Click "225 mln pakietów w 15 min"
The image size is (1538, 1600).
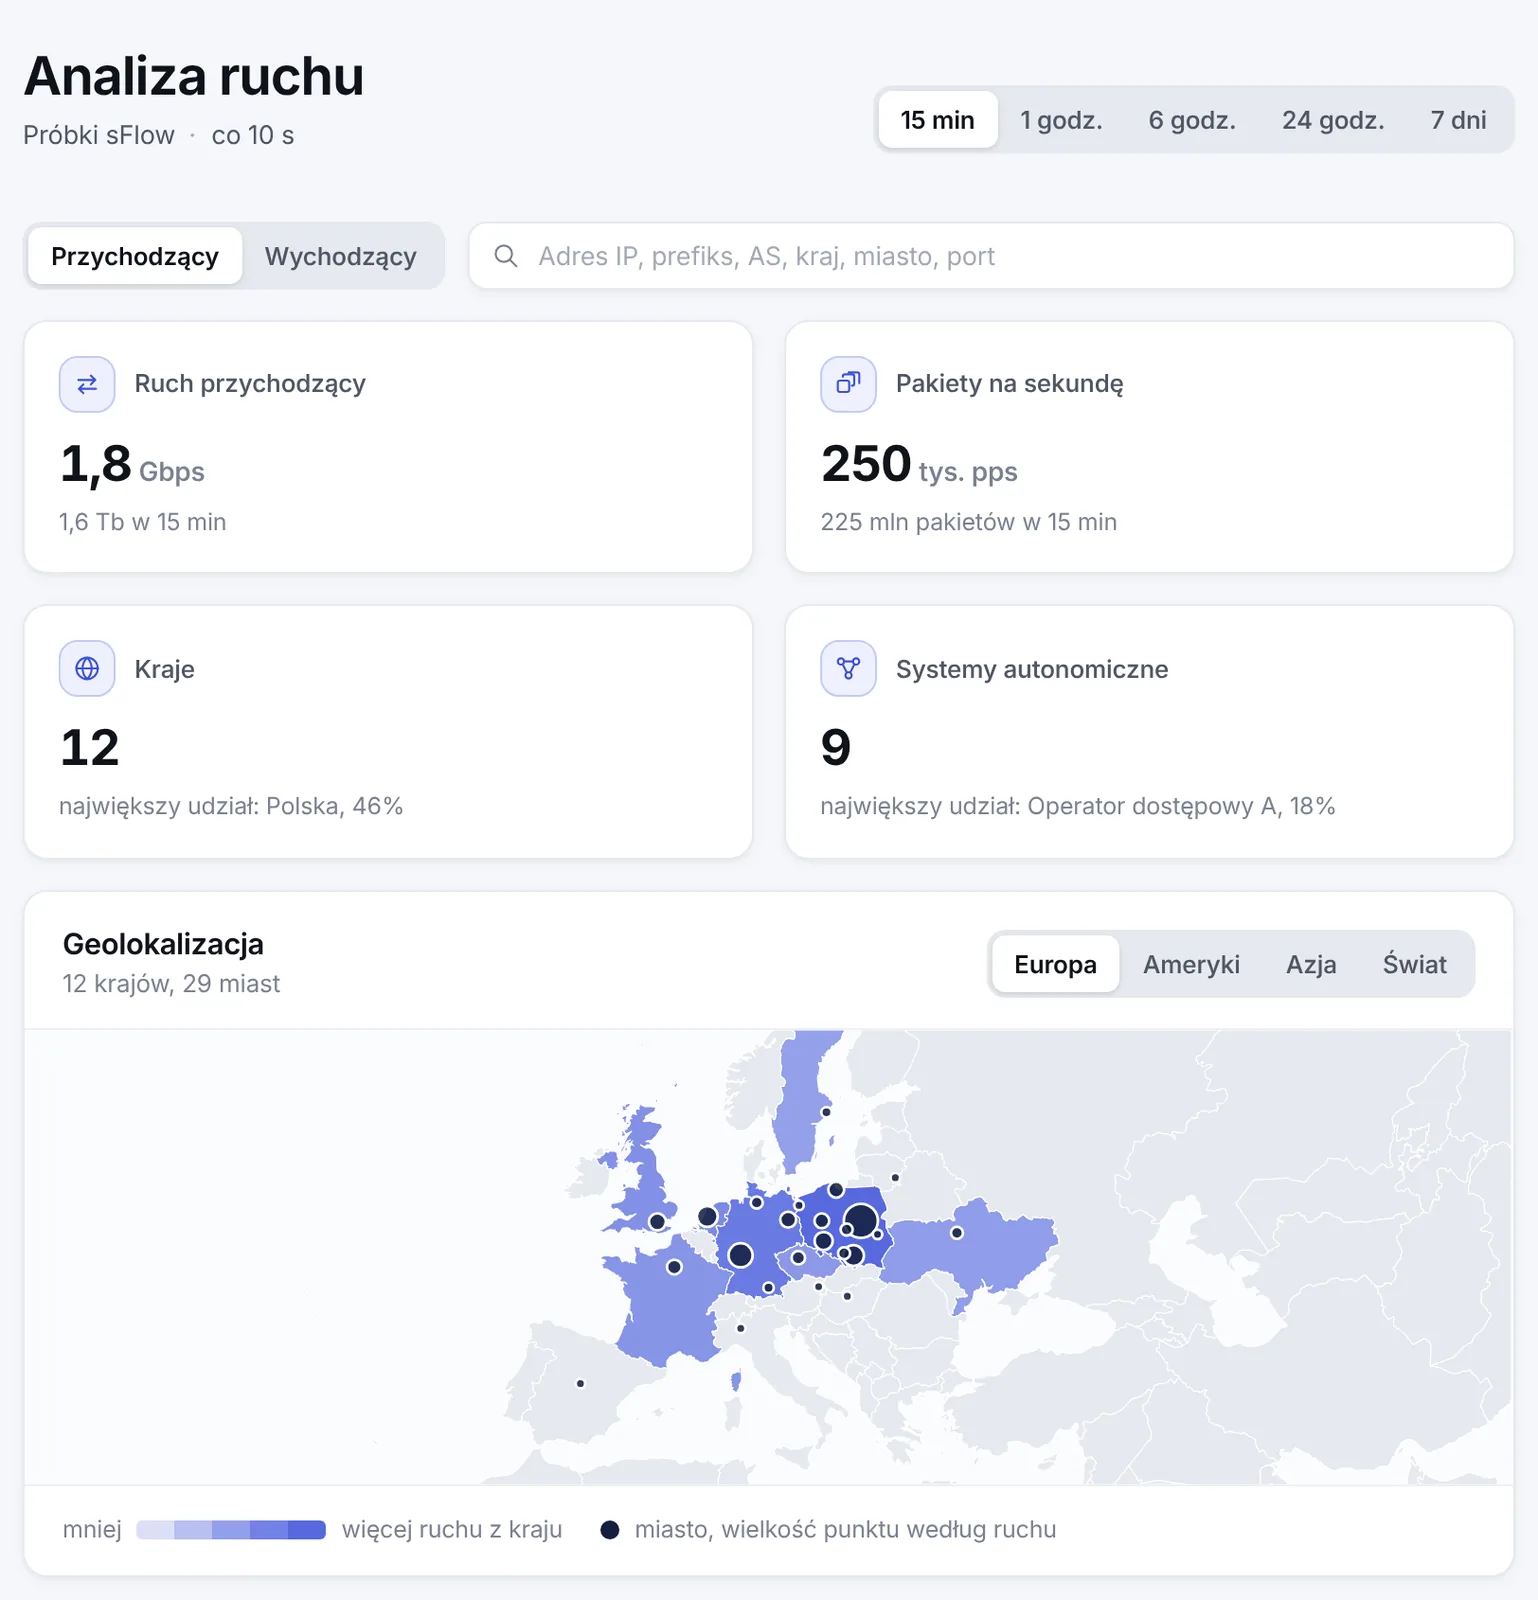click(x=968, y=522)
